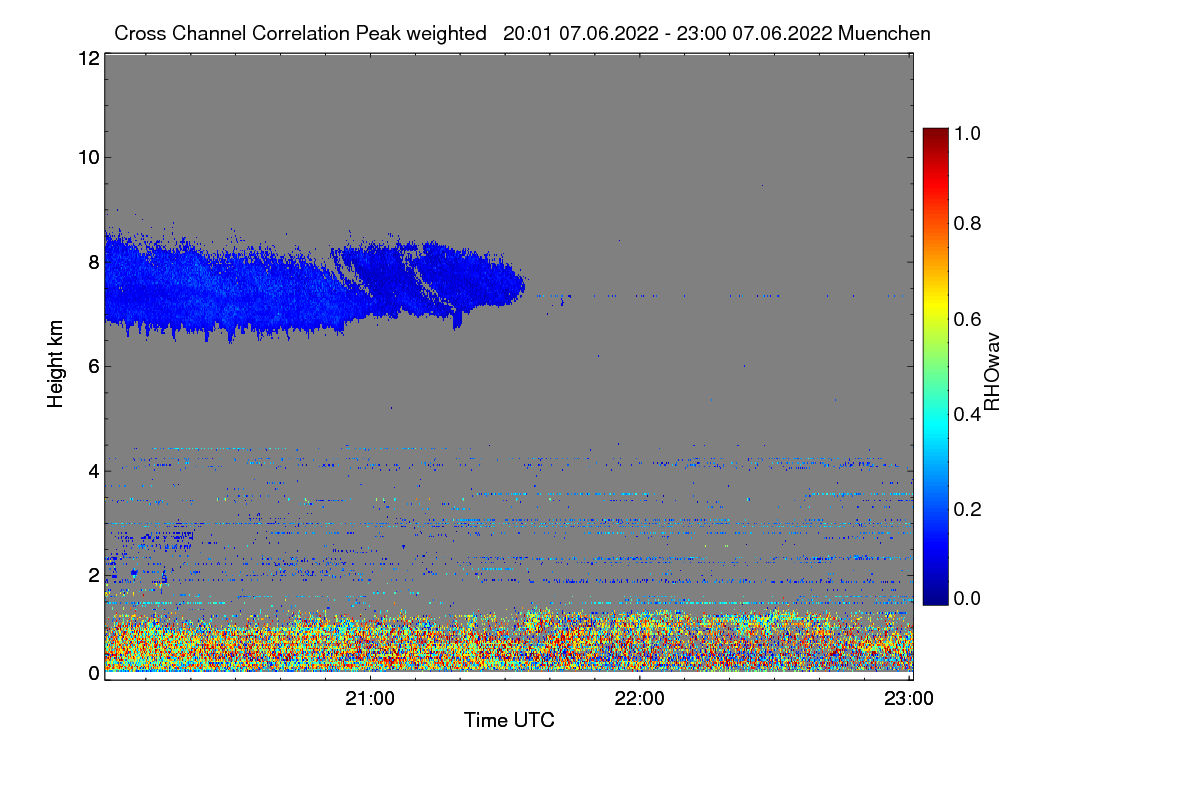The image size is (1200, 800).
Task: Click the height tick label '8'
Action: (92, 262)
